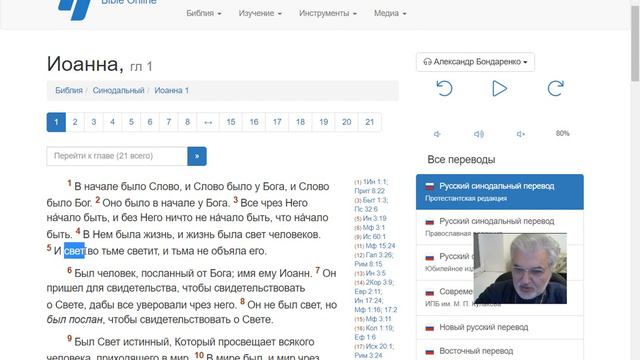The width and height of the screenshot is (640, 360).
Task: Focus the Перейти к главе input field
Action: point(117,156)
